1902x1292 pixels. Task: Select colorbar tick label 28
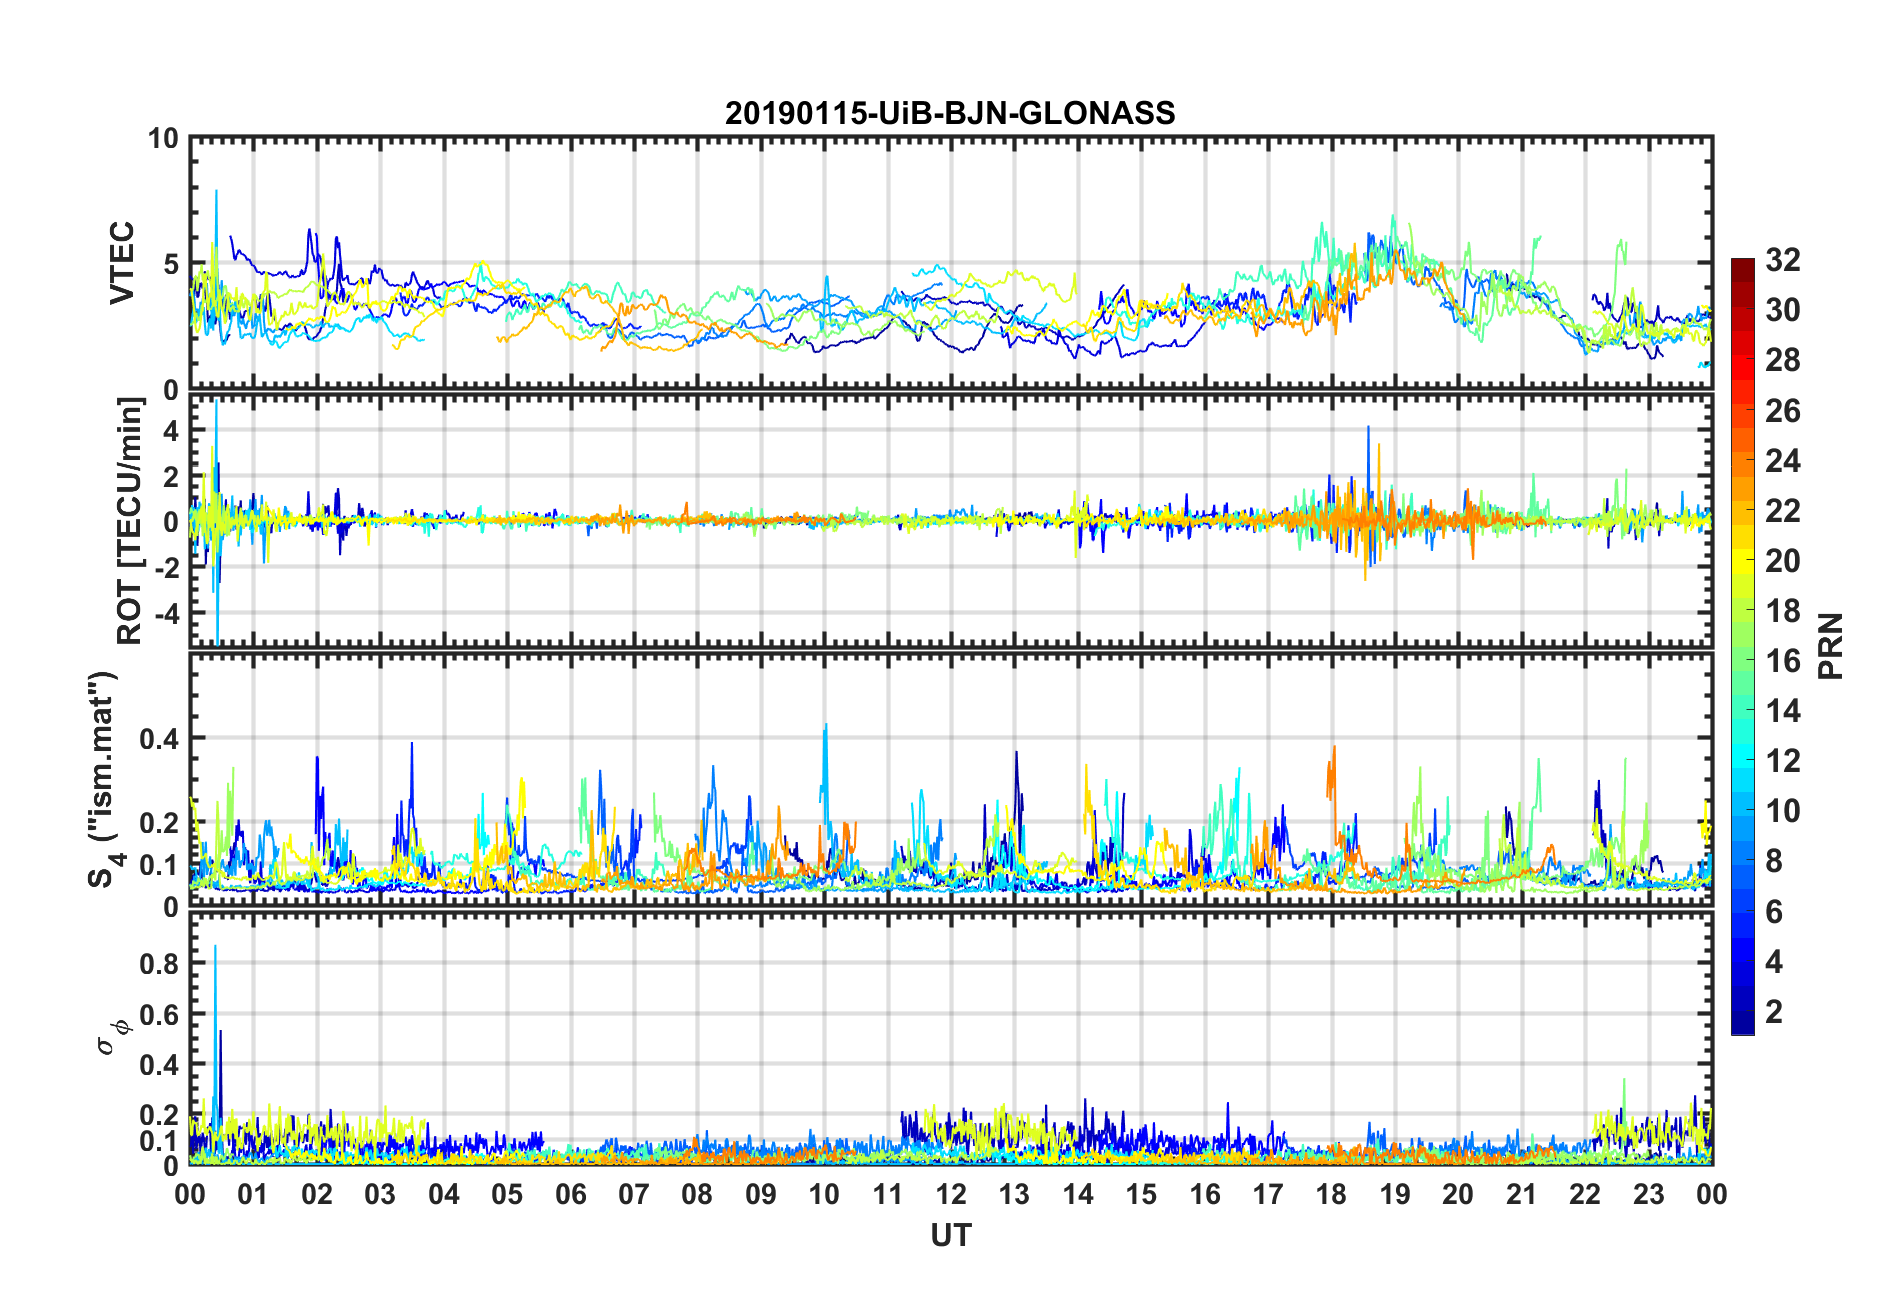coord(1783,360)
